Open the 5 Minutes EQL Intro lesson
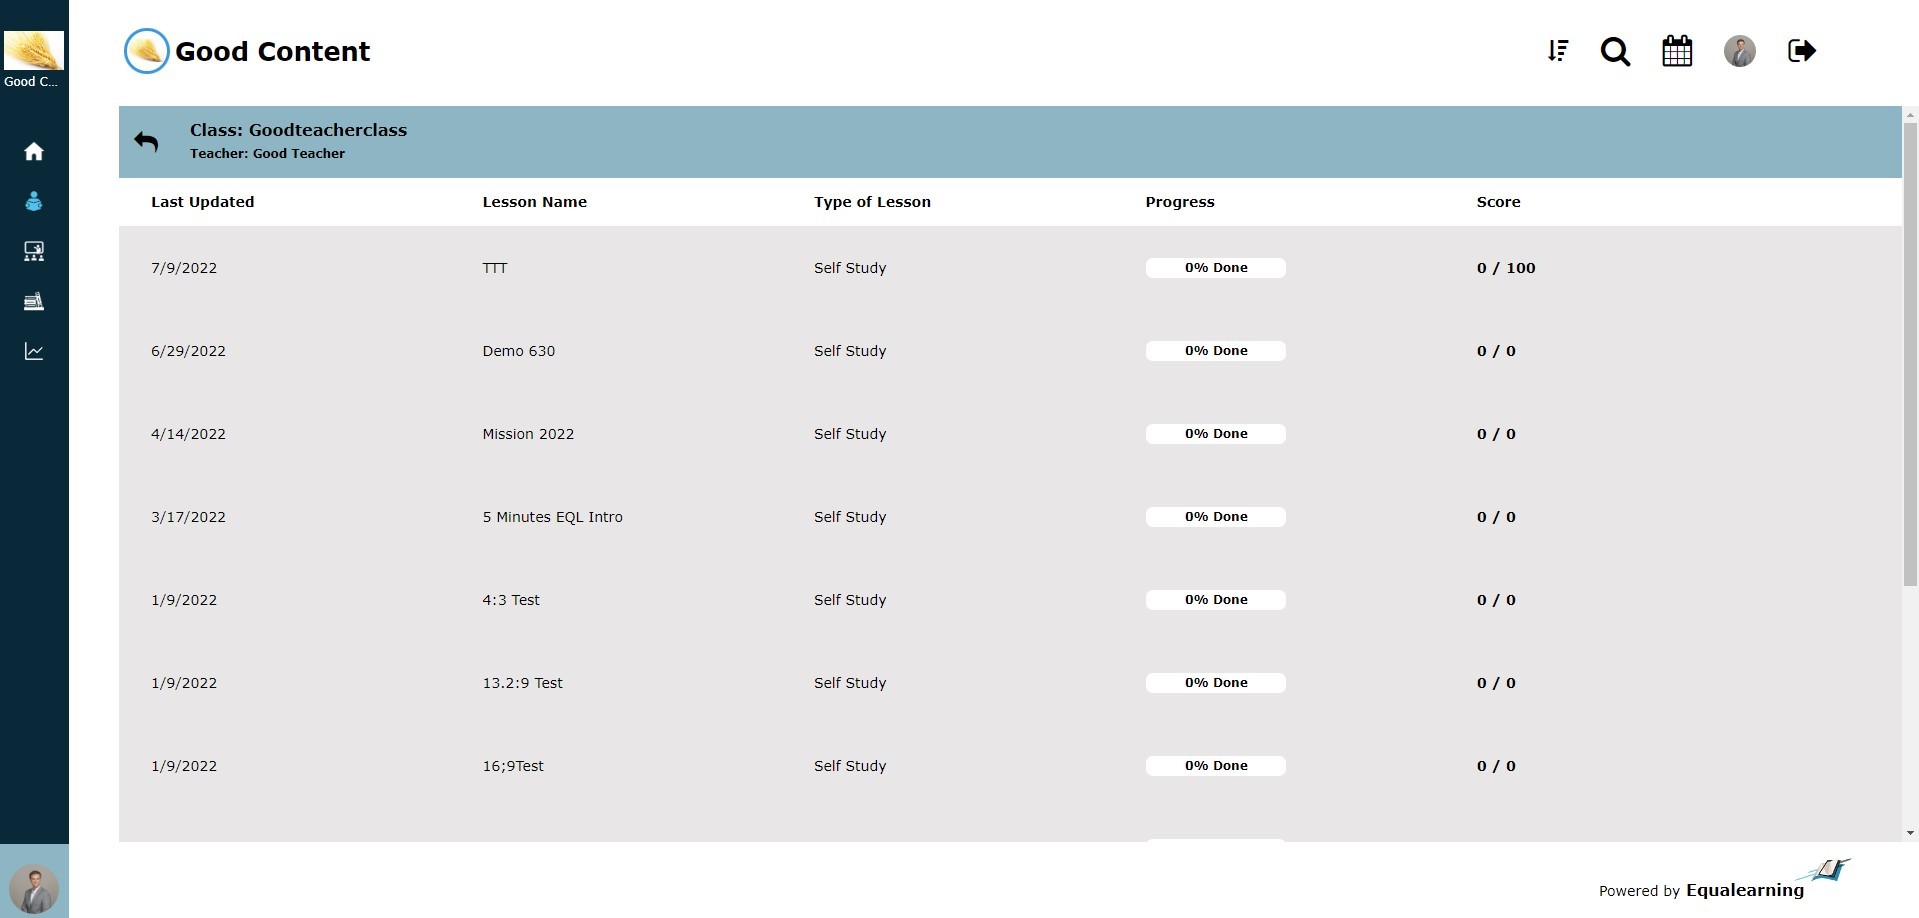The height and width of the screenshot is (918, 1919). tap(552, 517)
